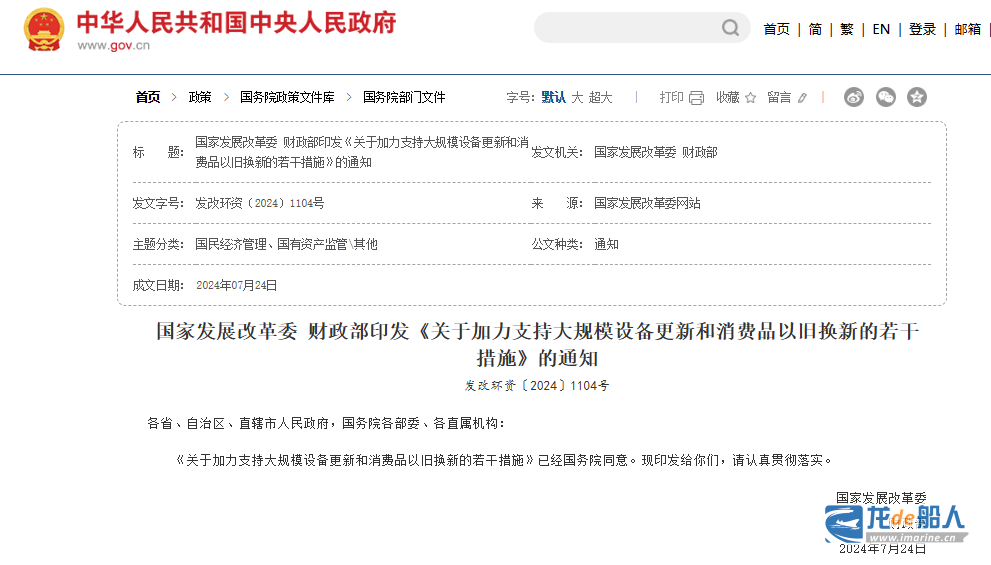
Task: Go to 国务院政策文件库 breadcrumb link
Action: [287, 97]
